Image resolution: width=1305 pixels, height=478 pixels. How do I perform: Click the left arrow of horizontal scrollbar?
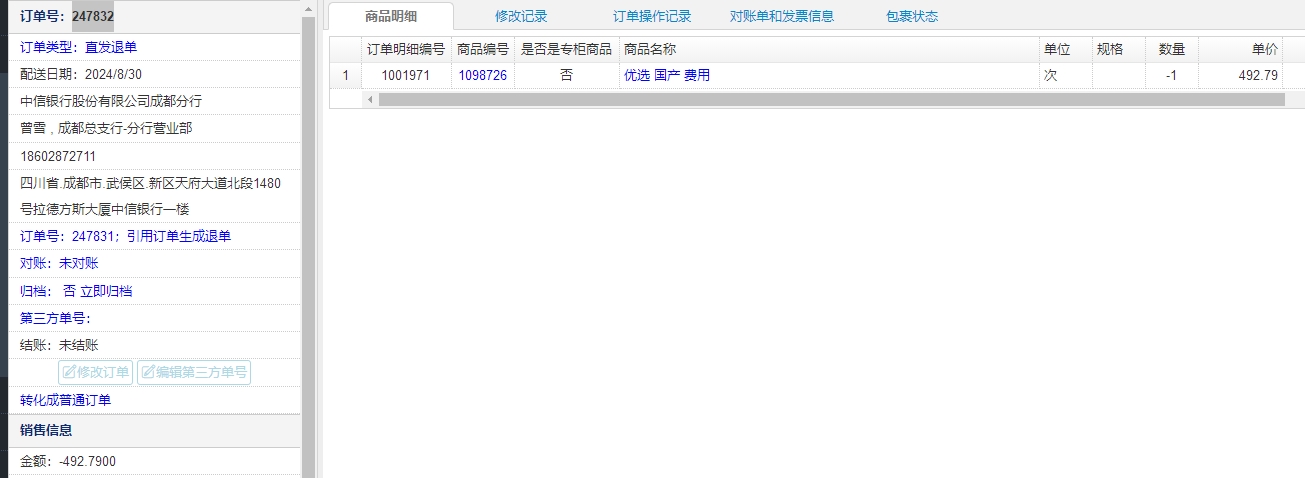coord(369,100)
